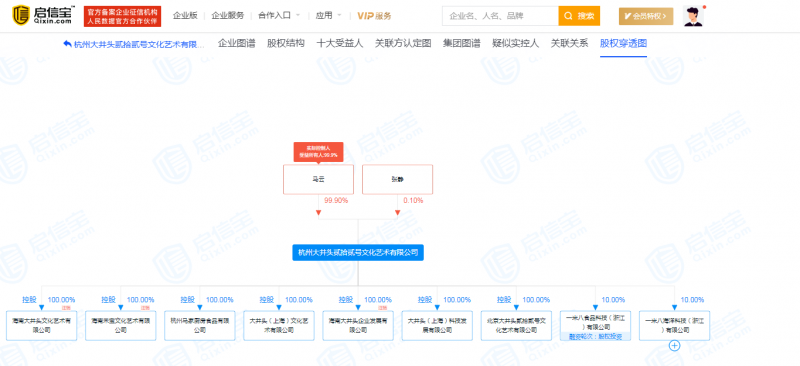The image size is (800, 366).
Task: Click the 会员特权 button
Action: (x=646, y=16)
